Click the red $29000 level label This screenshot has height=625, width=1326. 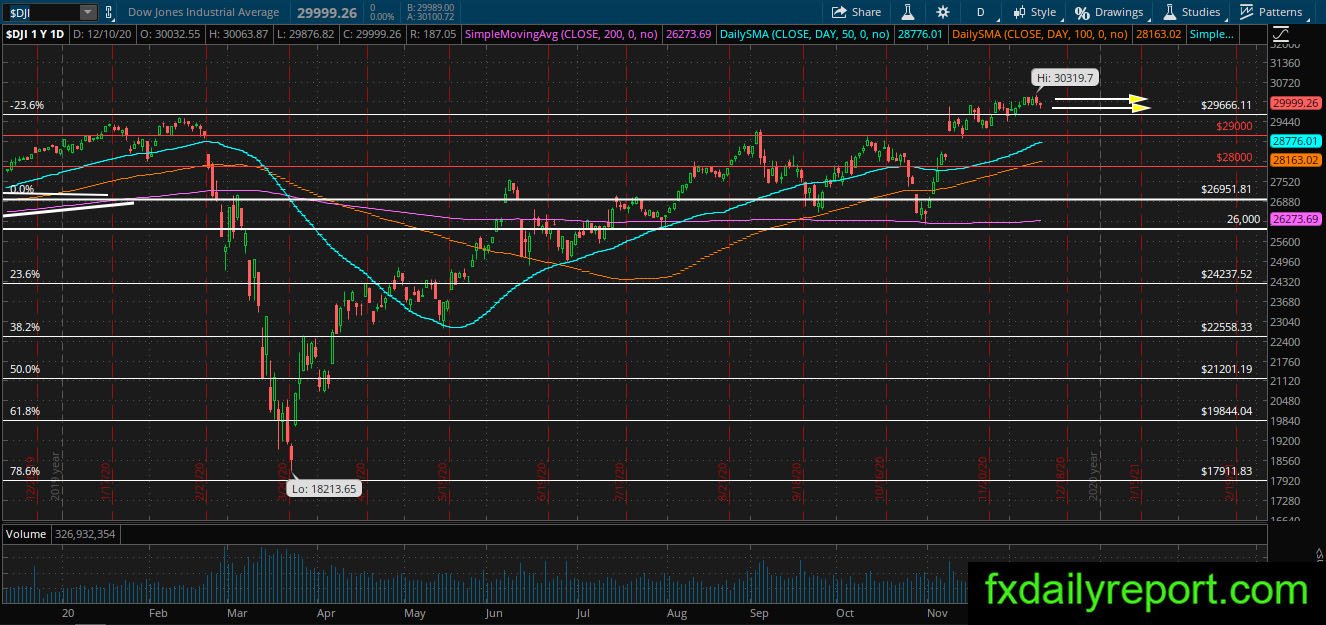[1234, 126]
